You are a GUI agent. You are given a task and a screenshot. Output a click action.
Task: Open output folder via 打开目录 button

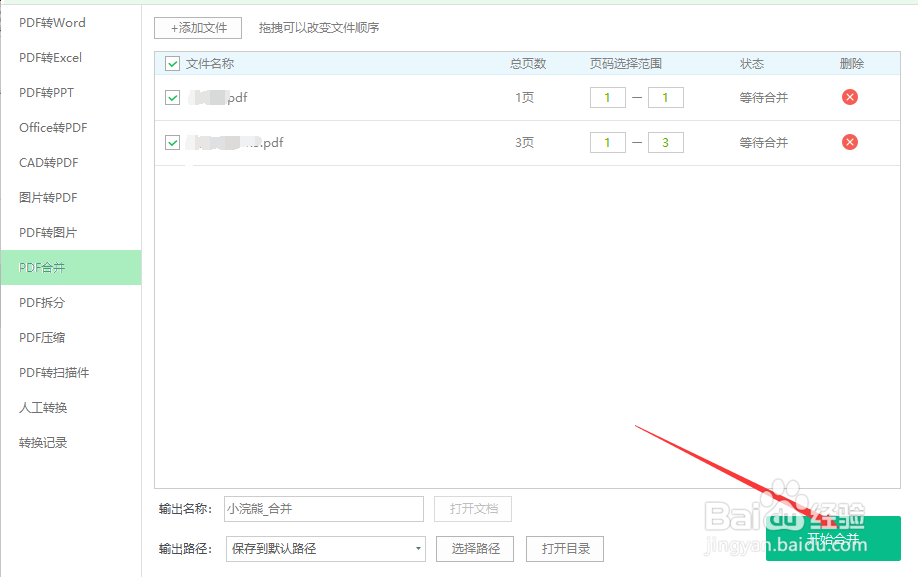pyautogui.click(x=565, y=548)
